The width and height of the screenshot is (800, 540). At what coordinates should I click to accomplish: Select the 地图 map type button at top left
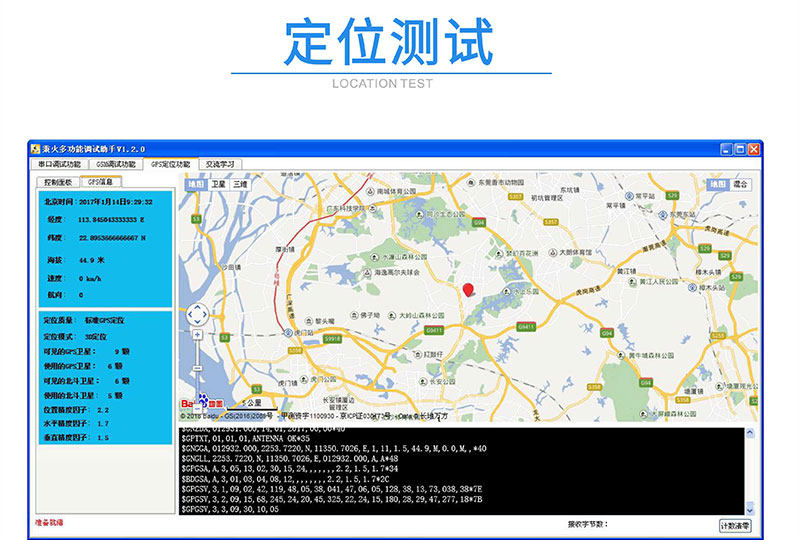[196, 184]
